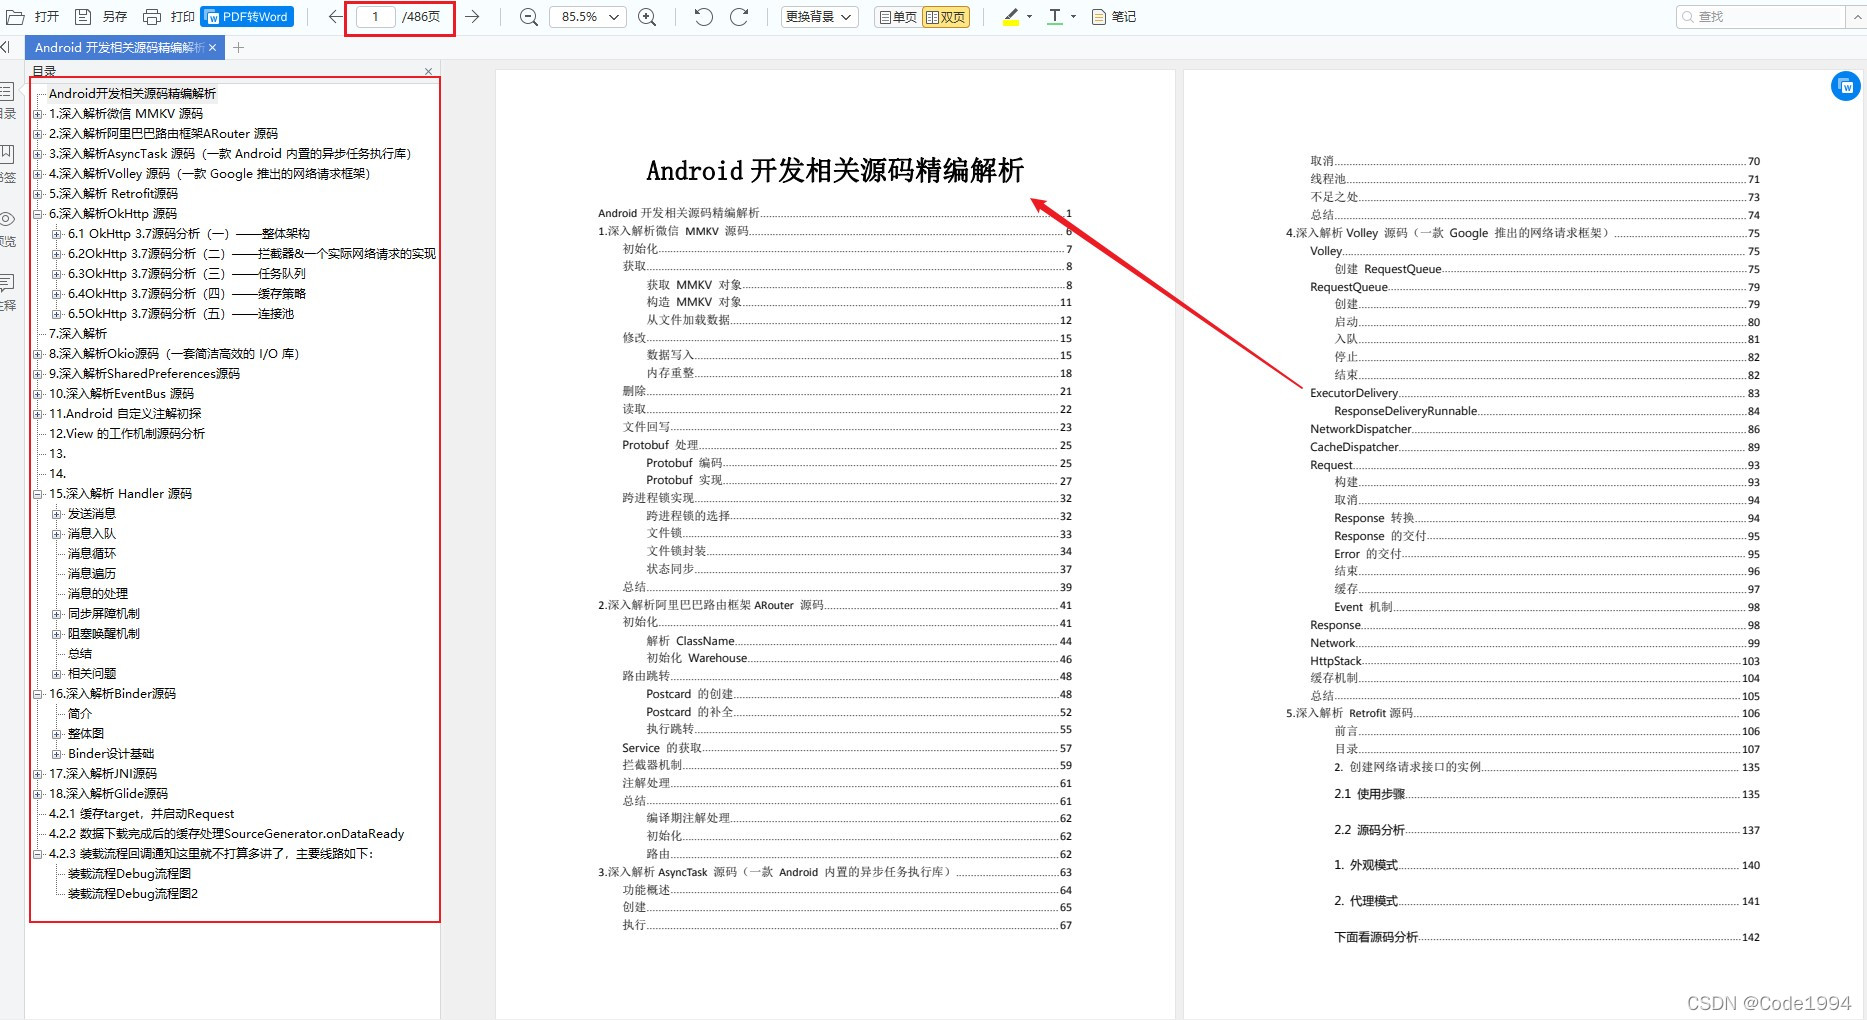Open text tool dropdown arrow
1867x1020 pixels.
click(1073, 17)
